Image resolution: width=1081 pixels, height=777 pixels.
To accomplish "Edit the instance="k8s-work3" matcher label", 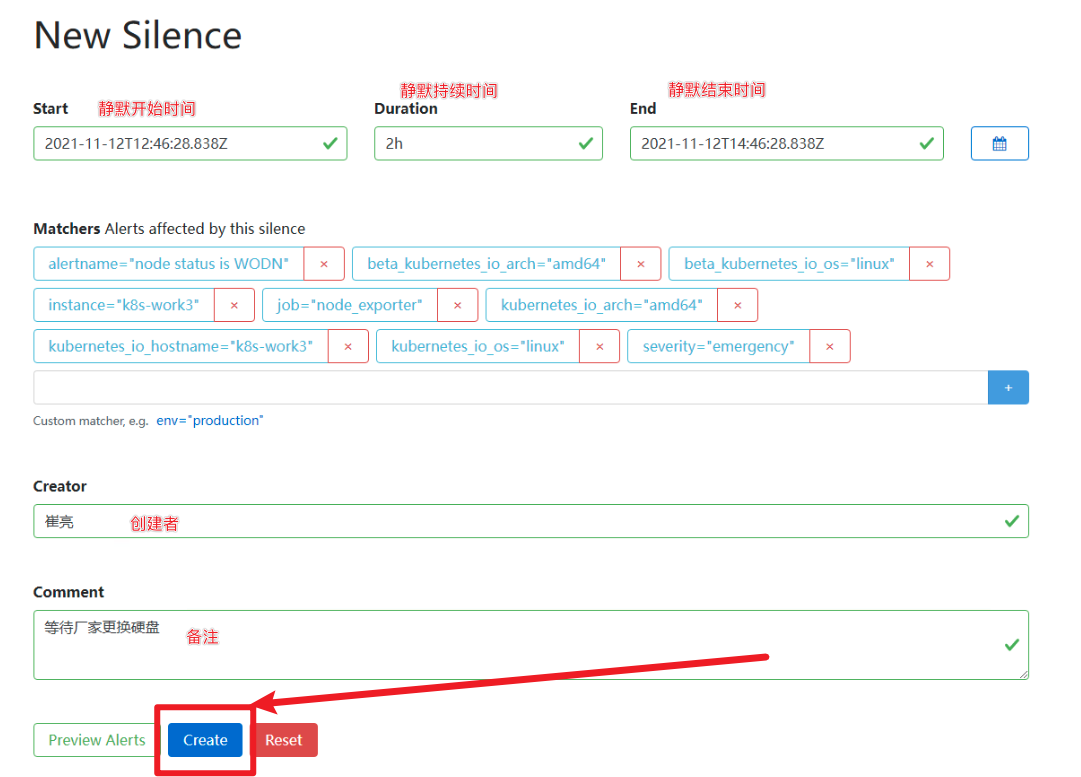I will tap(123, 305).
